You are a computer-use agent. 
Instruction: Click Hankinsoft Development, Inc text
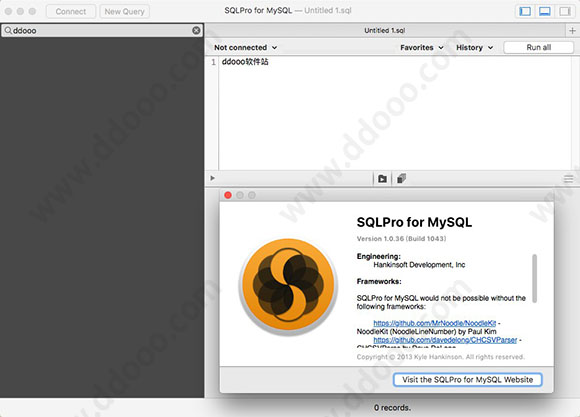tap(419, 265)
